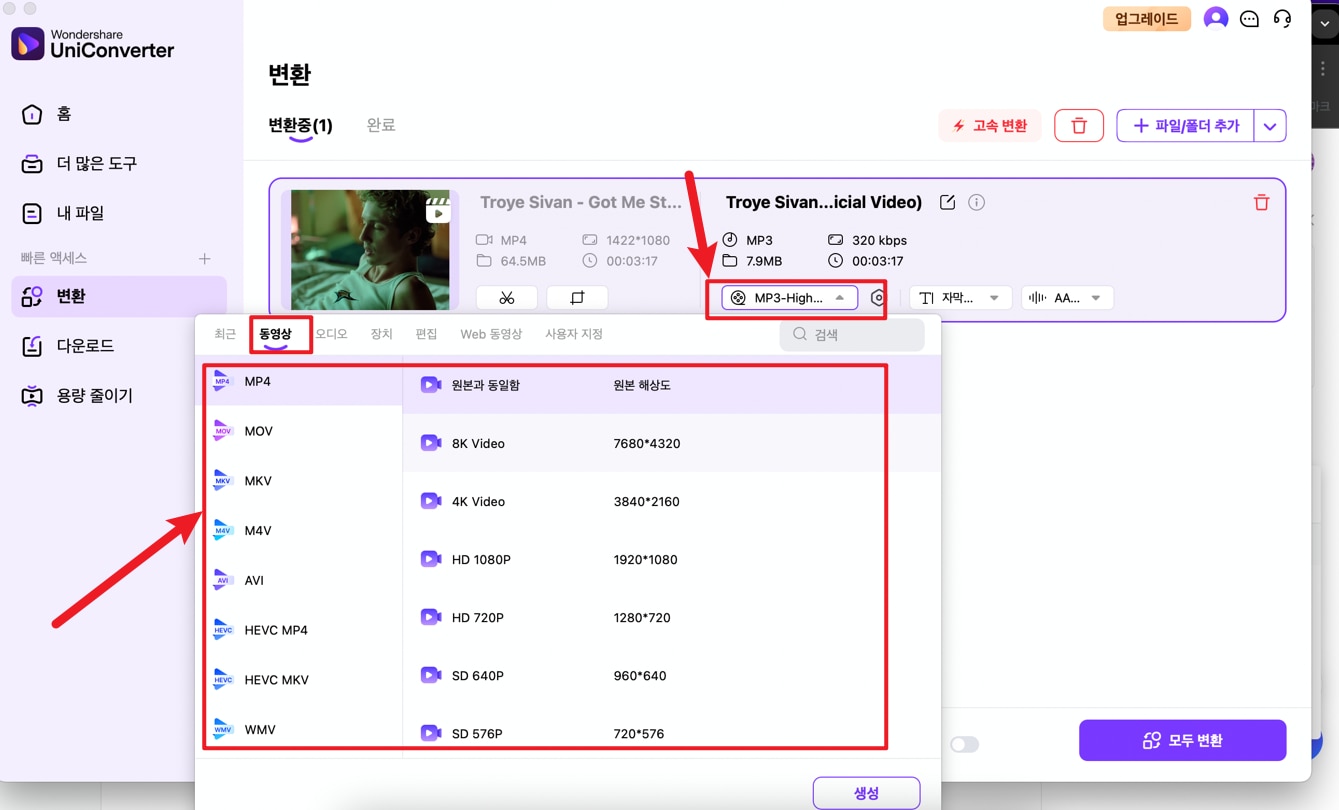Viewport: 1339px width, 810px height.
Task: Select the 오디오 format tab
Action: [x=331, y=334]
